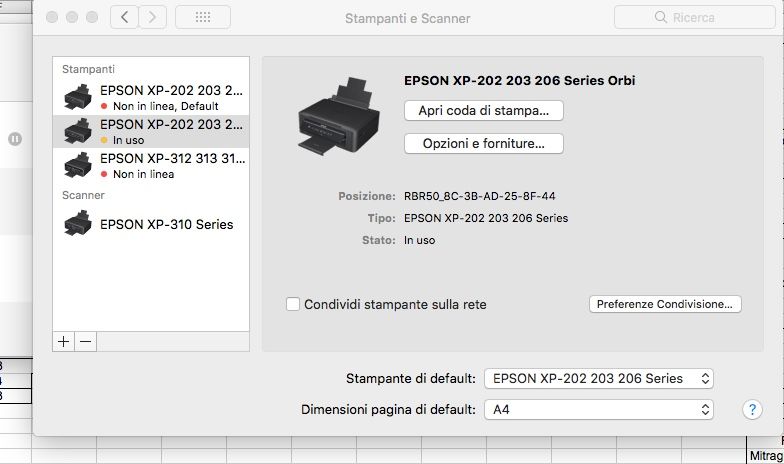Click the Stampanti section header
This screenshot has height=464, width=784.
pyautogui.click(x=88, y=69)
